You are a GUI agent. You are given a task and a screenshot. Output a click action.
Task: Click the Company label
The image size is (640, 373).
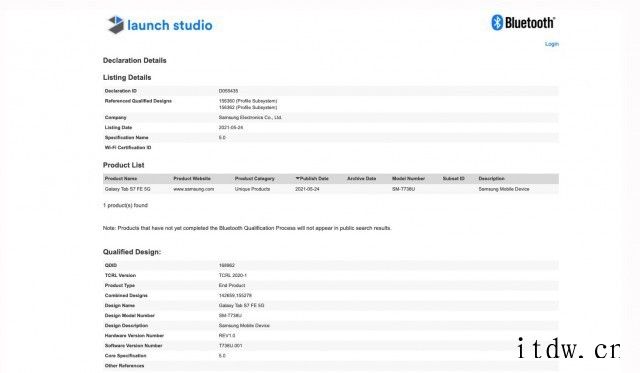click(x=116, y=118)
